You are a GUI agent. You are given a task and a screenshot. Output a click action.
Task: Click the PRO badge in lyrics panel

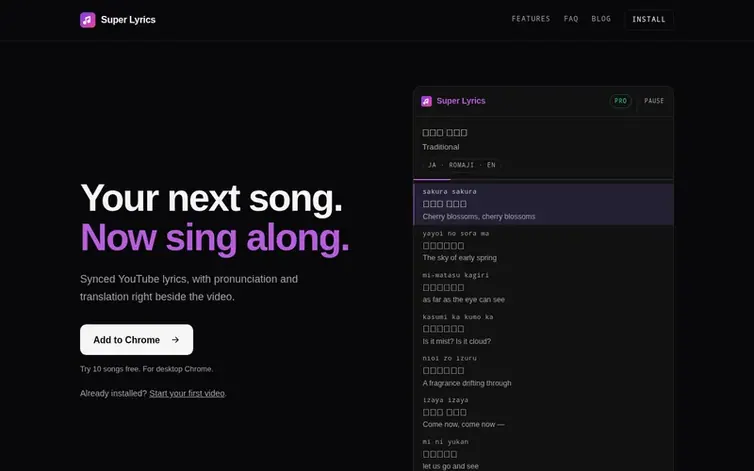pos(620,101)
